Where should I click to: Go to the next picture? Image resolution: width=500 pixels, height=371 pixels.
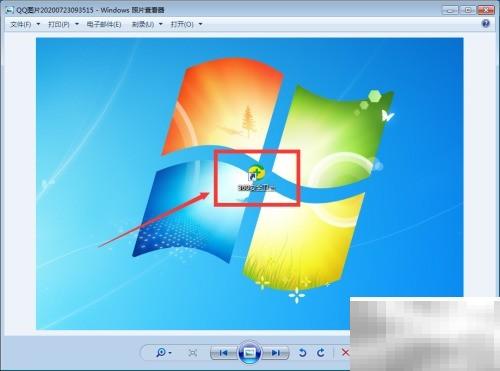pos(275,352)
